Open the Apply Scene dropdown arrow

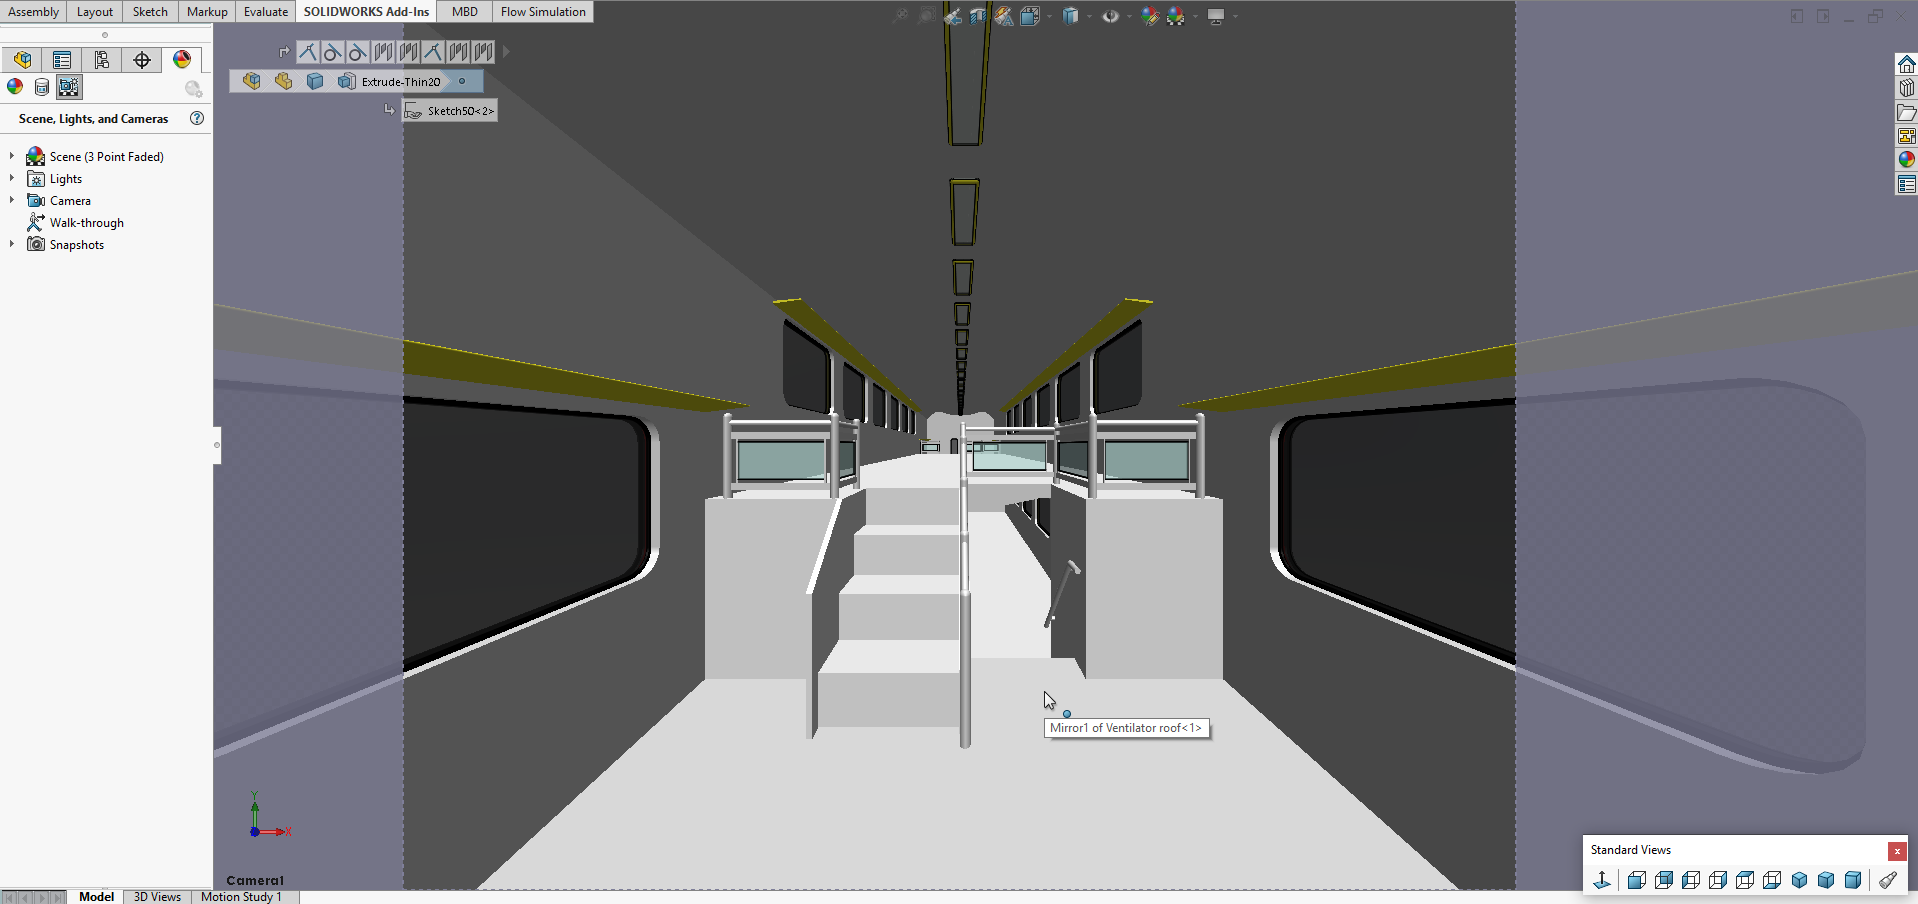tap(1195, 16)
